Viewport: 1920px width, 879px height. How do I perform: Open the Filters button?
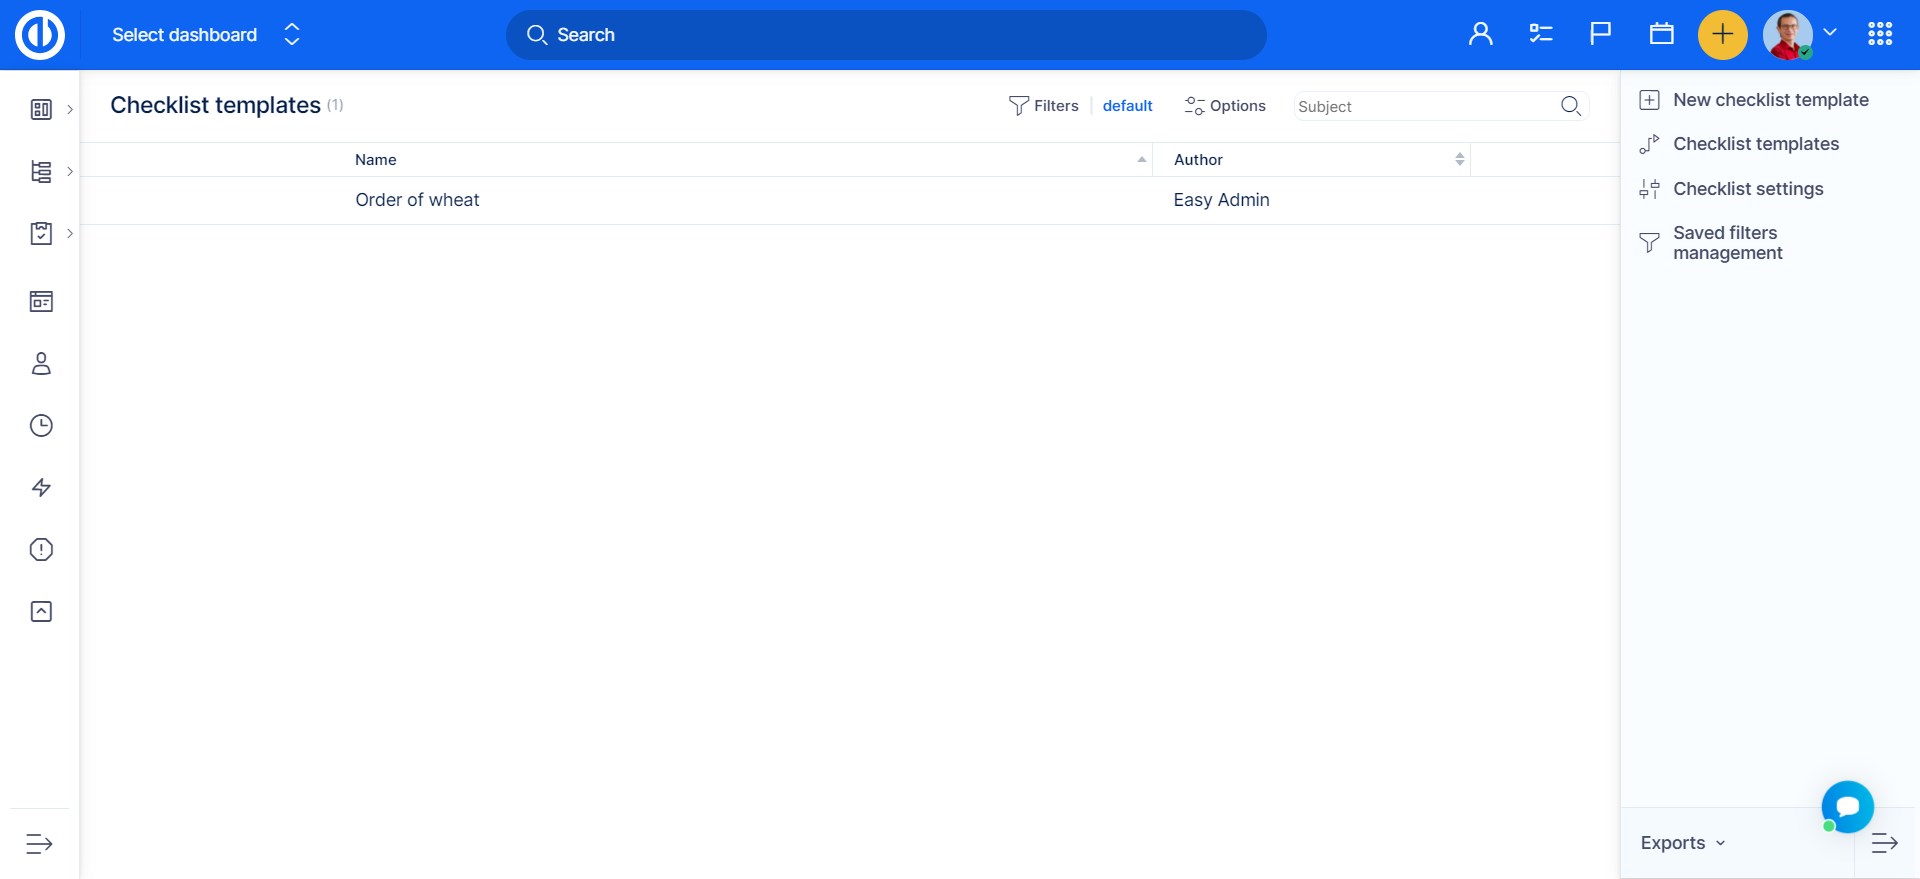[x=1044, y=106]
